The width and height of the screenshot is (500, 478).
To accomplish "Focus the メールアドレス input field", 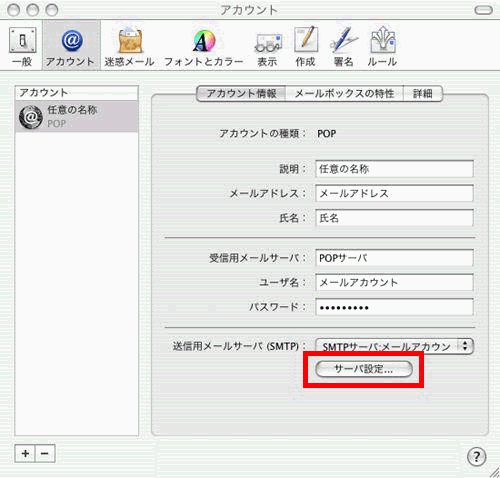I will 394,193.
